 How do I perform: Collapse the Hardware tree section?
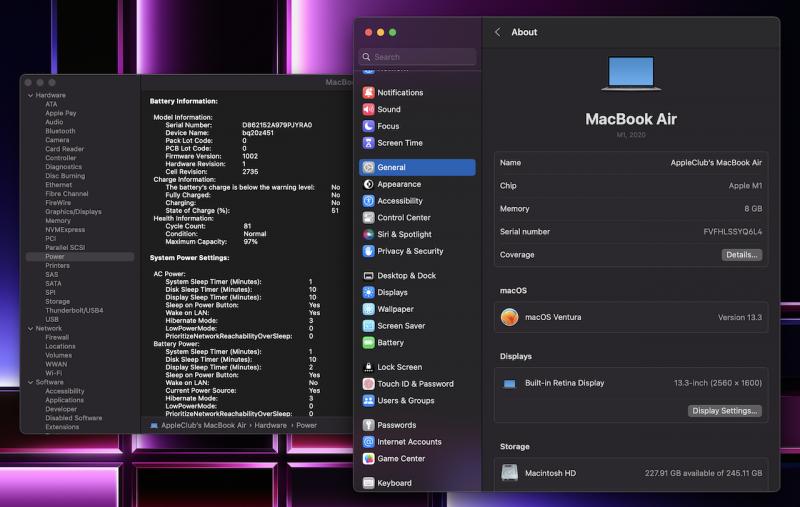tap(31, 95)
